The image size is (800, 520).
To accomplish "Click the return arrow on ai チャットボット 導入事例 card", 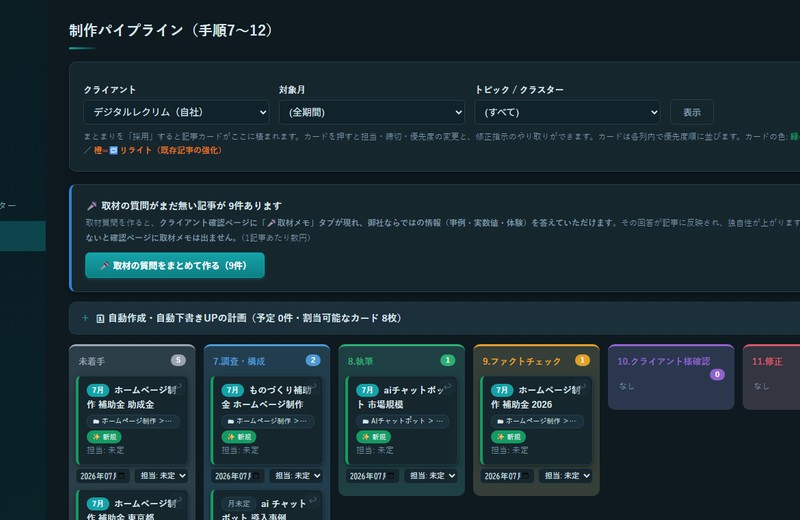I will click(x=313, y=501).
